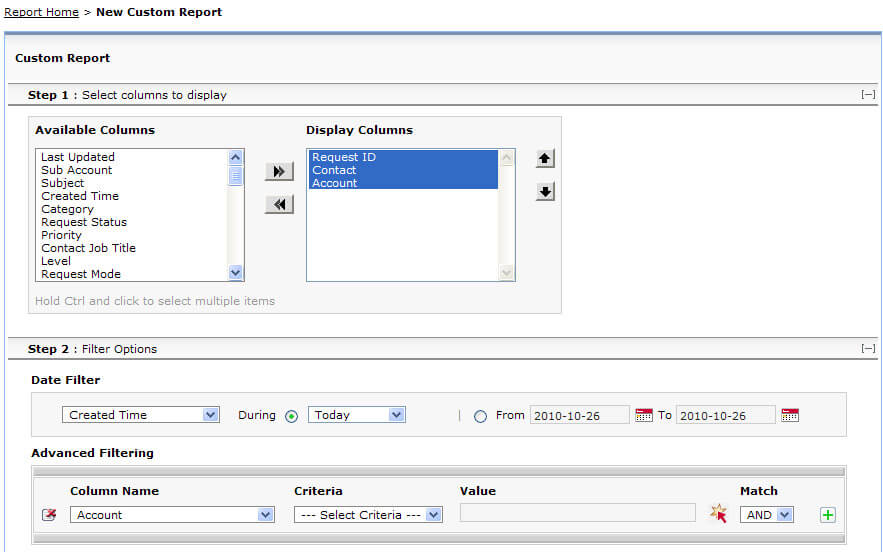Select Subject in Available Columns
The height and width of the screenshot is (557, 883).
point(63,183)
